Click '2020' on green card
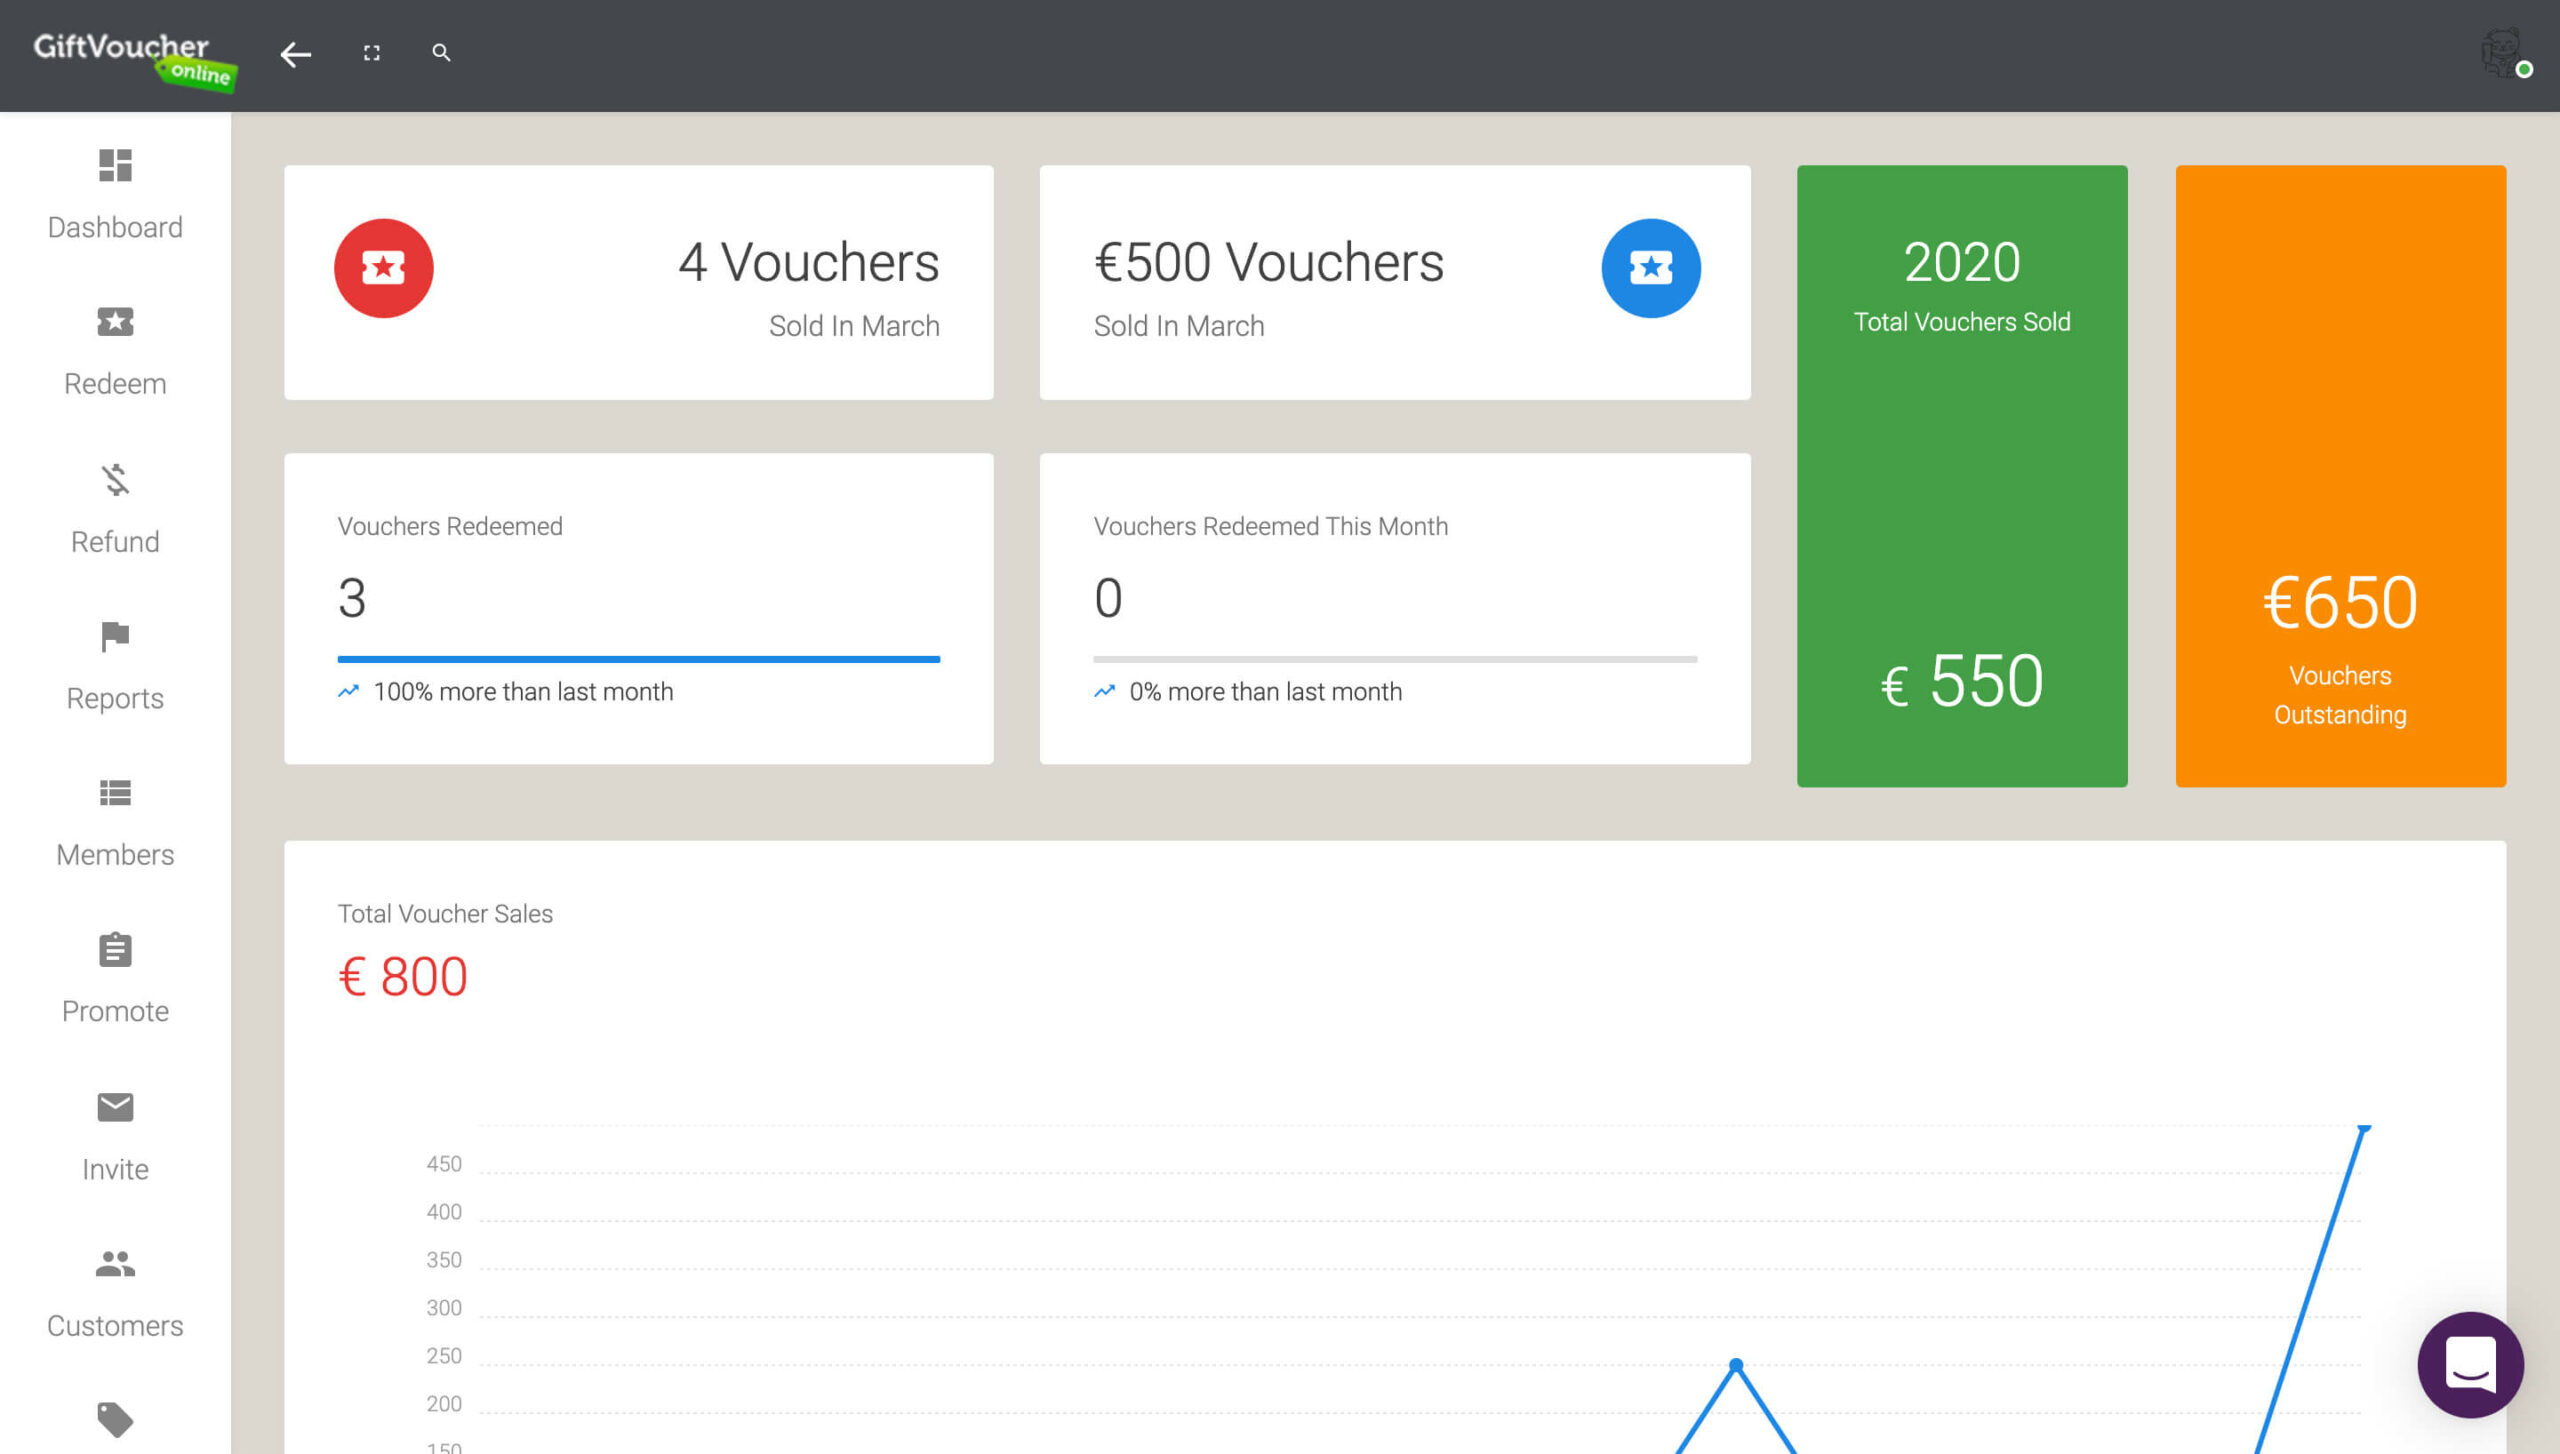 (1962, 262)
